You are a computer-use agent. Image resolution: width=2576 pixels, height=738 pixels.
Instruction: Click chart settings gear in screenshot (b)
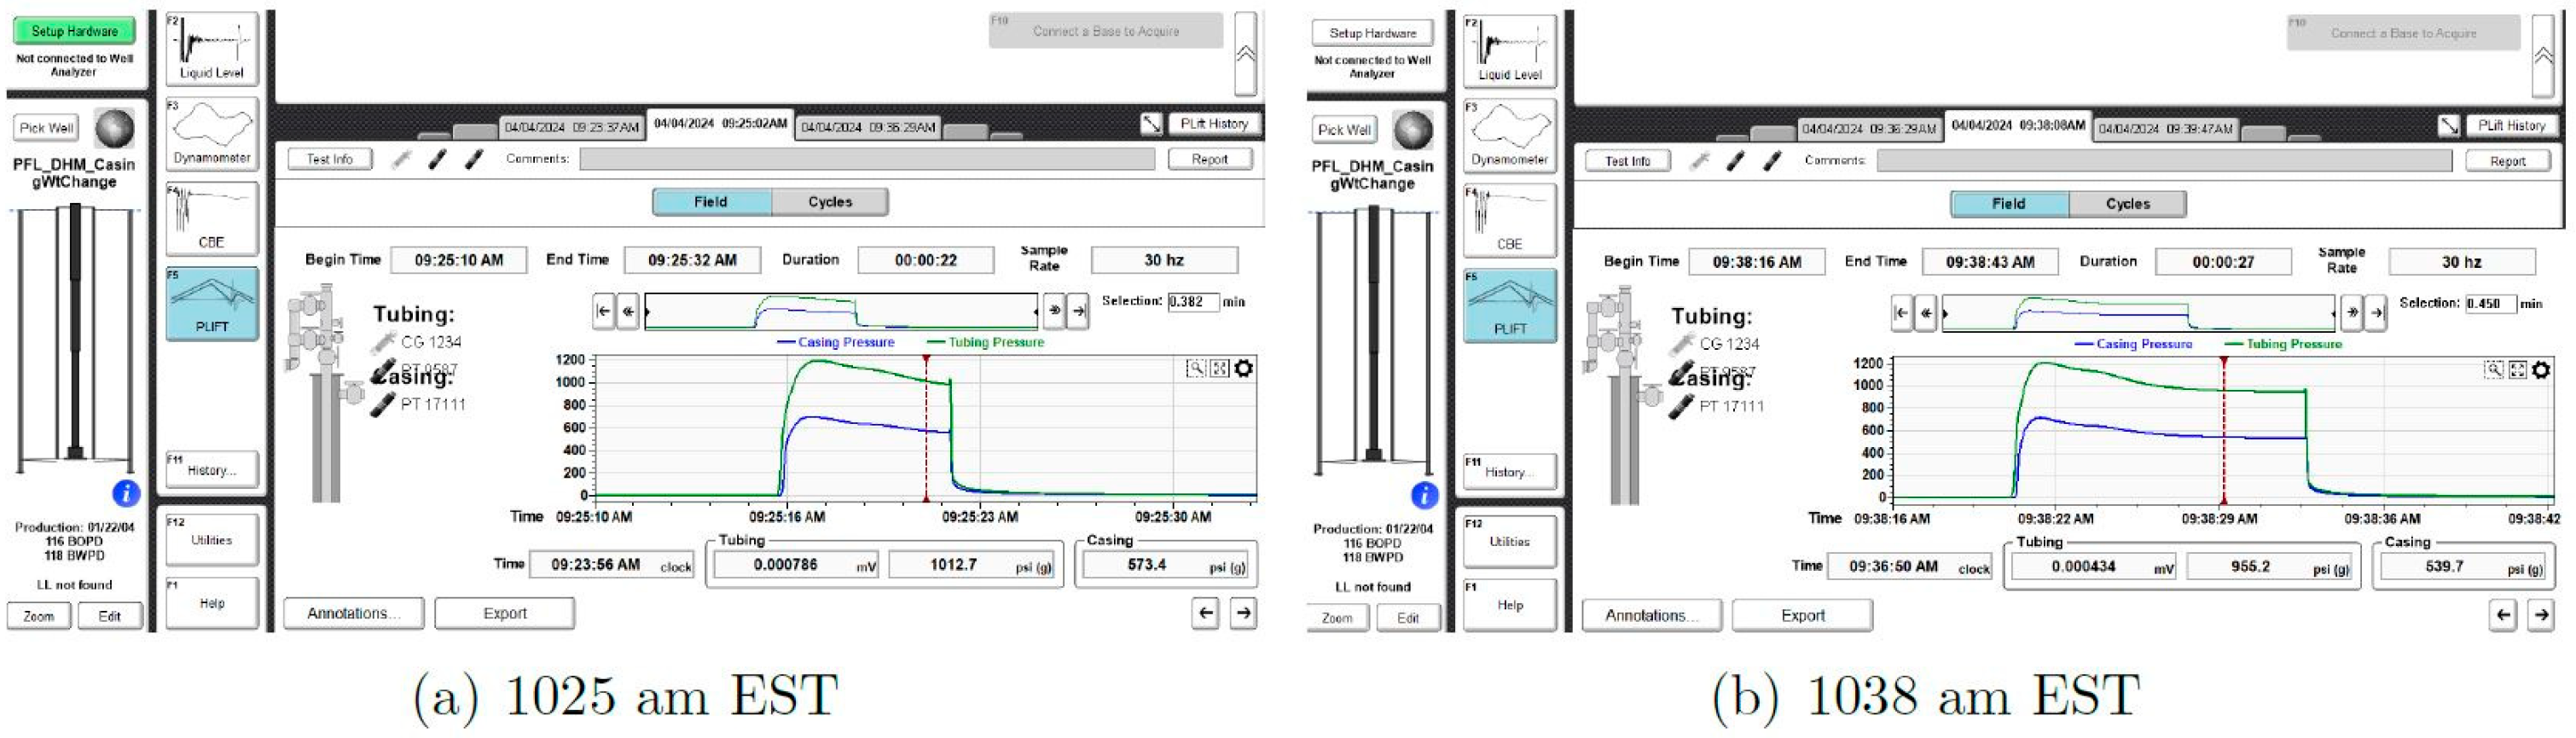coord(2541,370)
